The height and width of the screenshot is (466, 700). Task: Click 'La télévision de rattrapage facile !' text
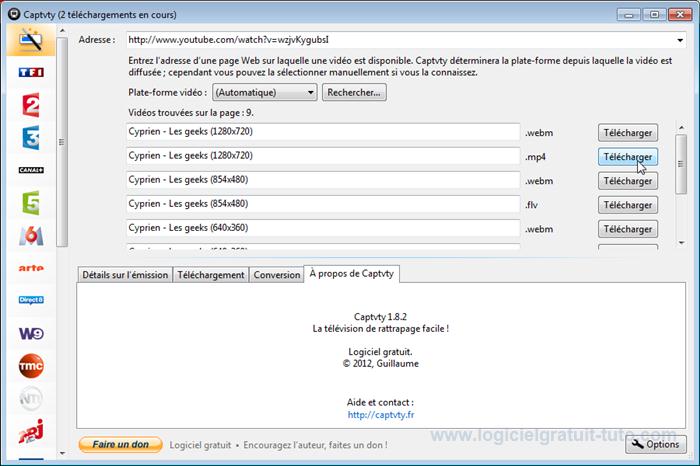(381, 329)
